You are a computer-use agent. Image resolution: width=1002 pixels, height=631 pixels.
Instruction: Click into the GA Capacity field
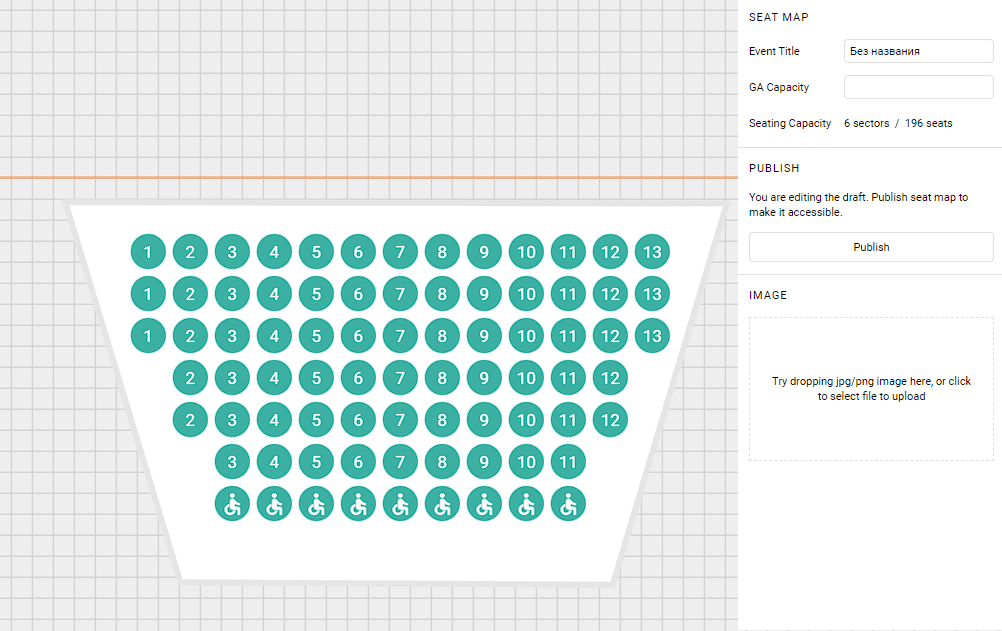coord(918,87)
